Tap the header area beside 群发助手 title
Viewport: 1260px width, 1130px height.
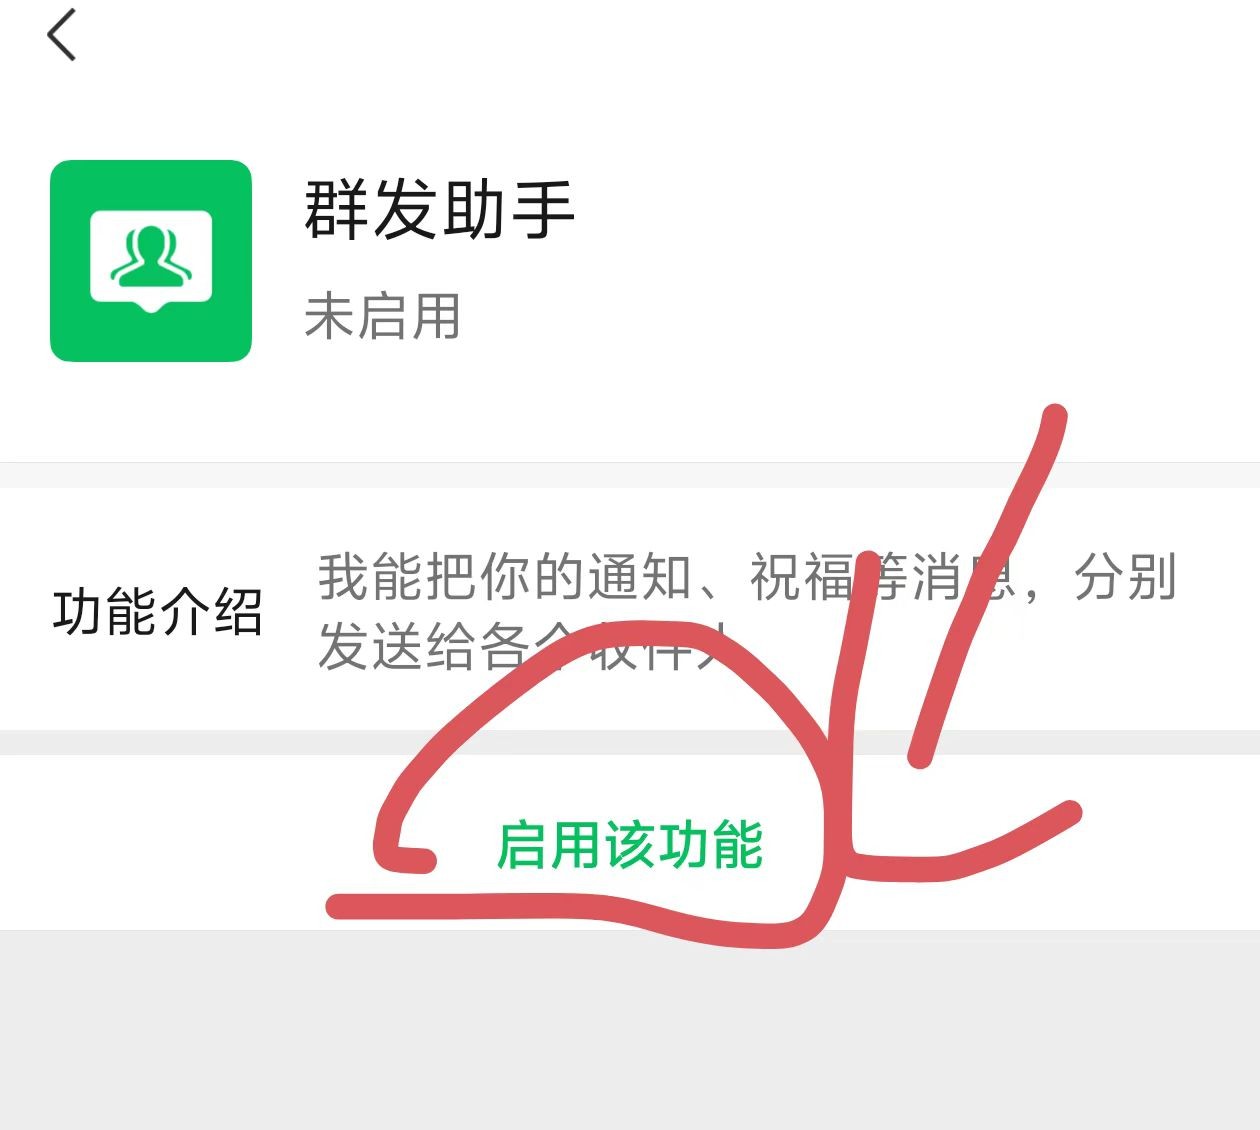(x=900, y=260)
